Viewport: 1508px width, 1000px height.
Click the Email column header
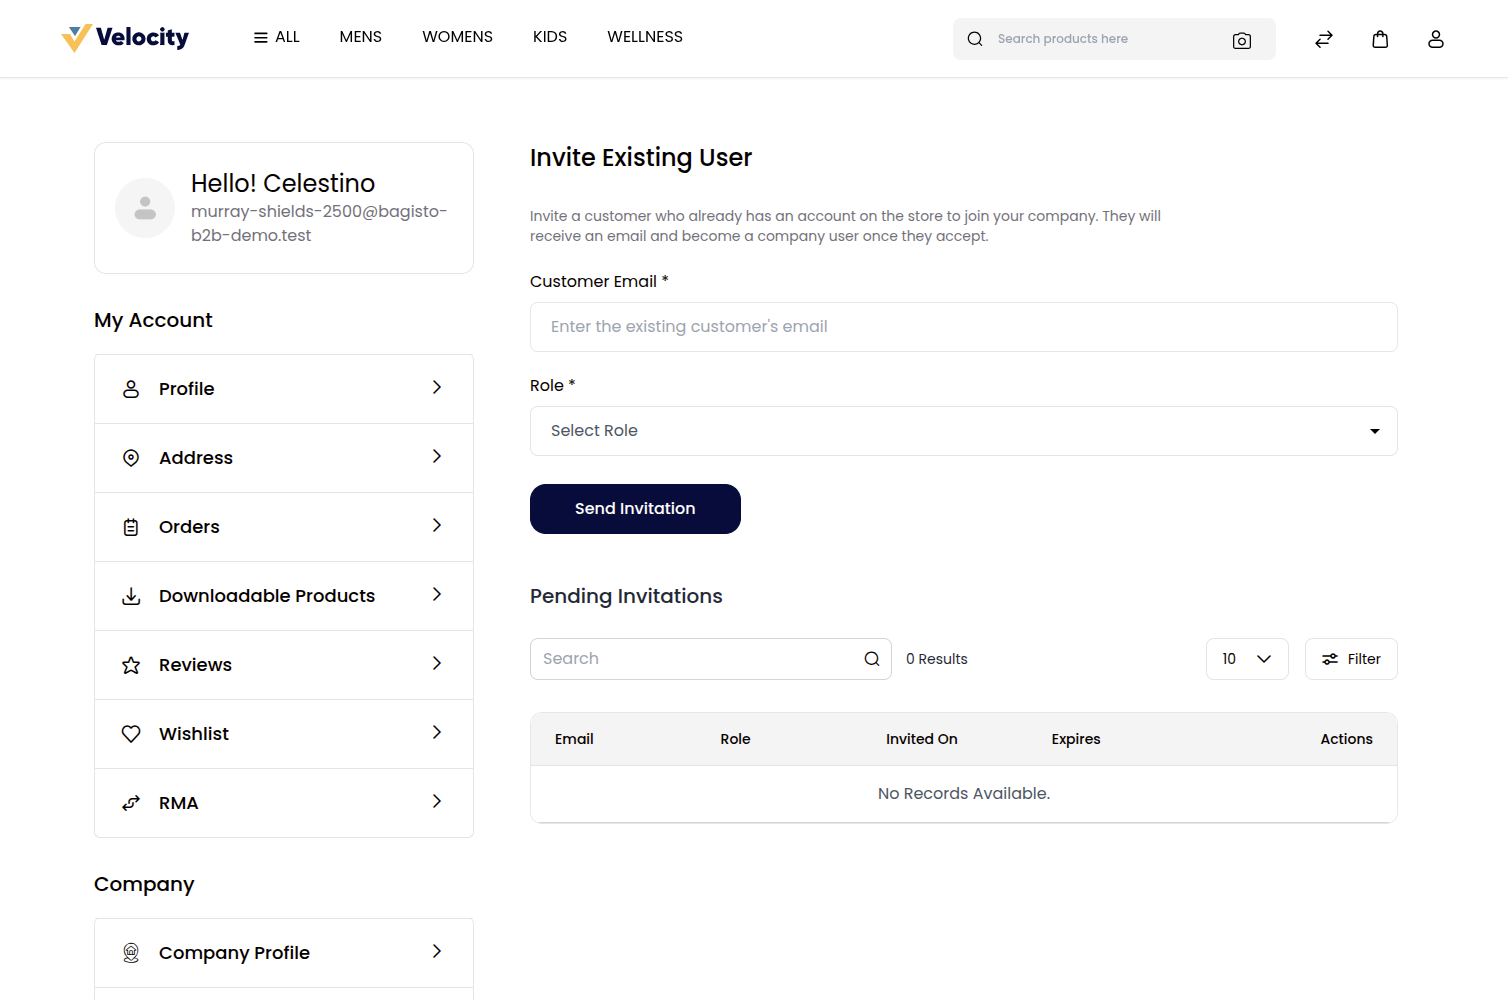pos(574,739)
